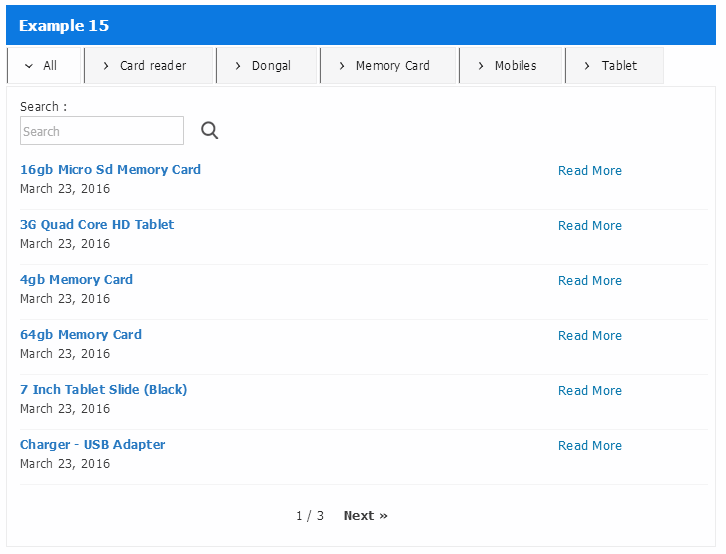Expand the Memory Card chevron arrow
This screenshot has height=554, width=726.
click(342, 66)
